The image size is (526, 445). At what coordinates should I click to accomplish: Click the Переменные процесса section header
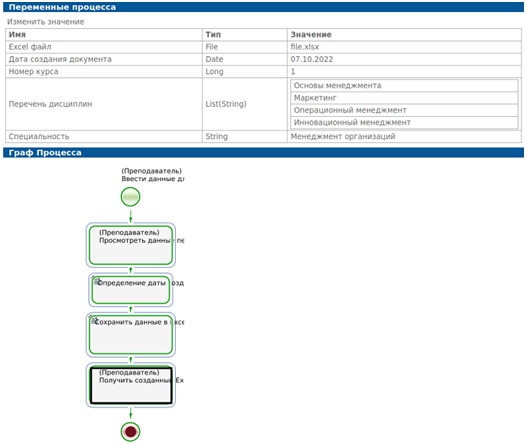[x=263, y=7]
